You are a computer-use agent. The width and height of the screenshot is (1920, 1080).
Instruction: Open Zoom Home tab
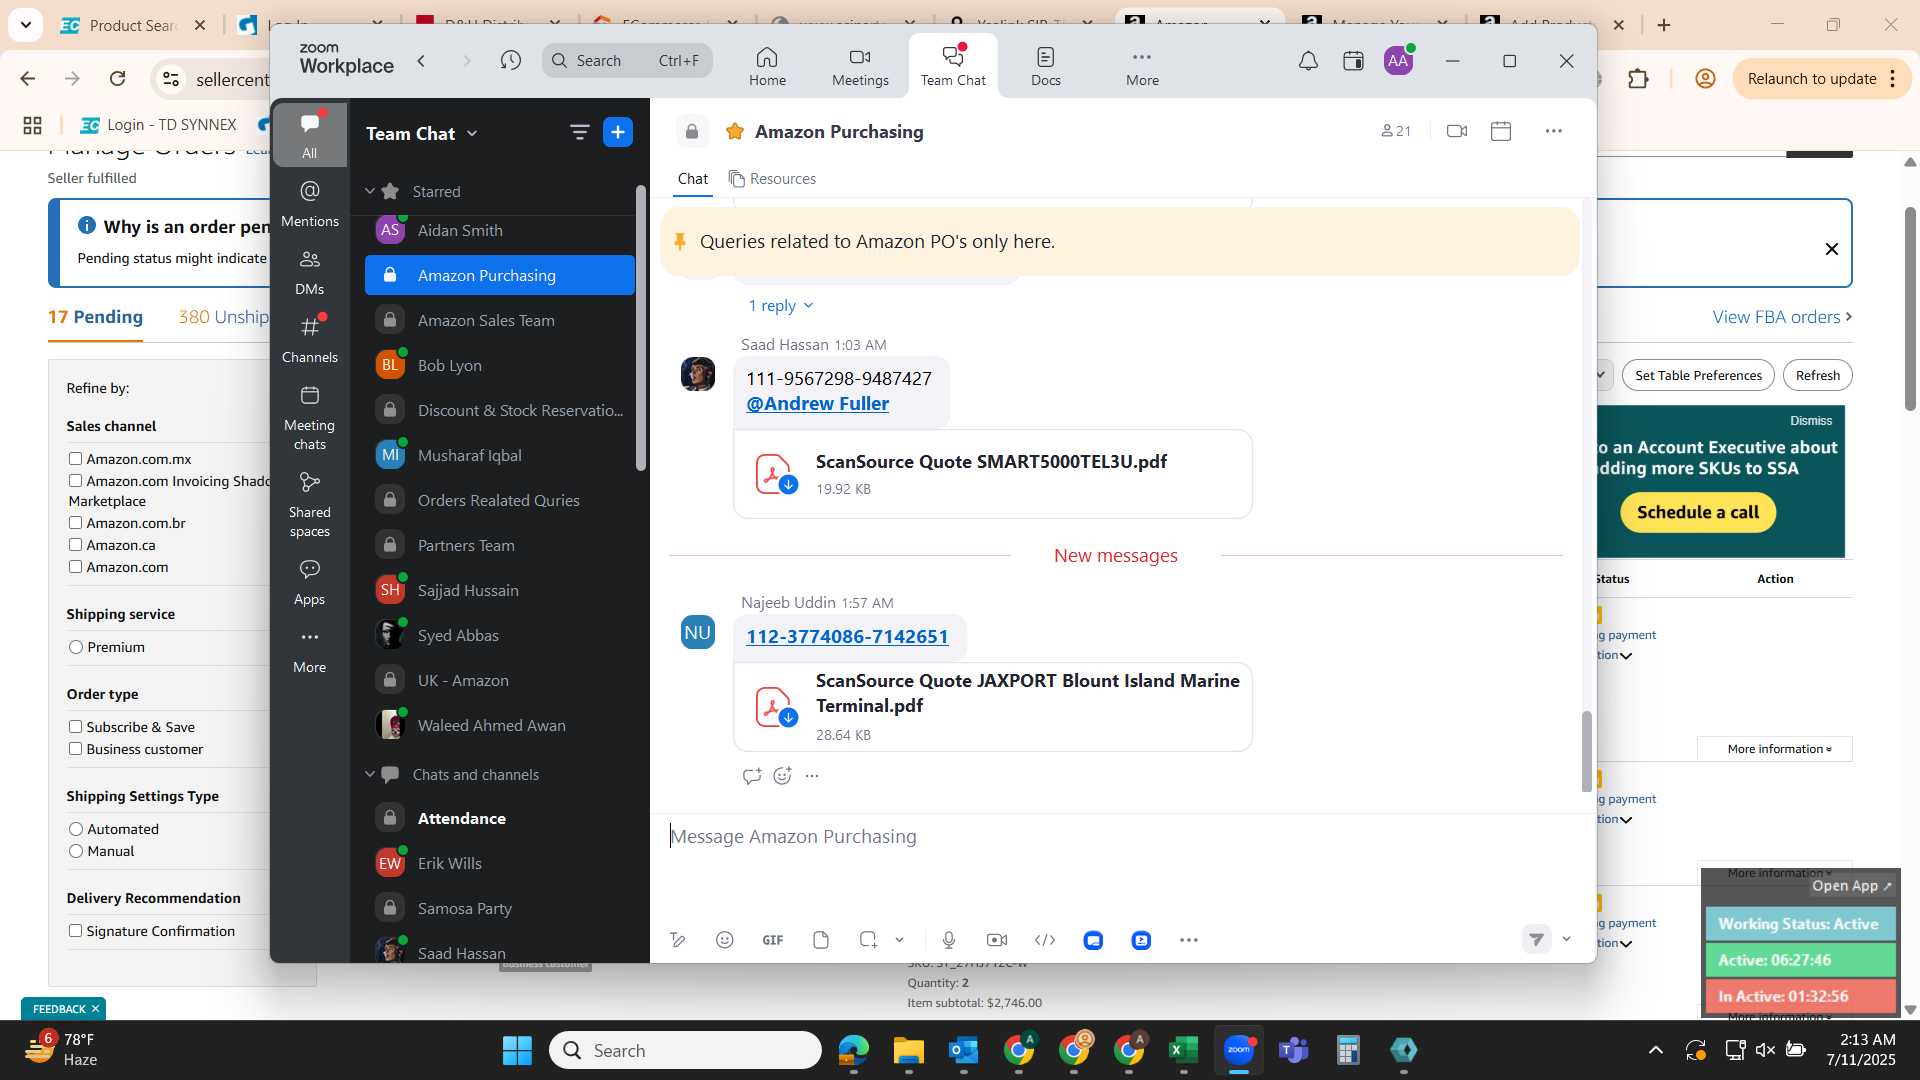(x=767, y=66)
